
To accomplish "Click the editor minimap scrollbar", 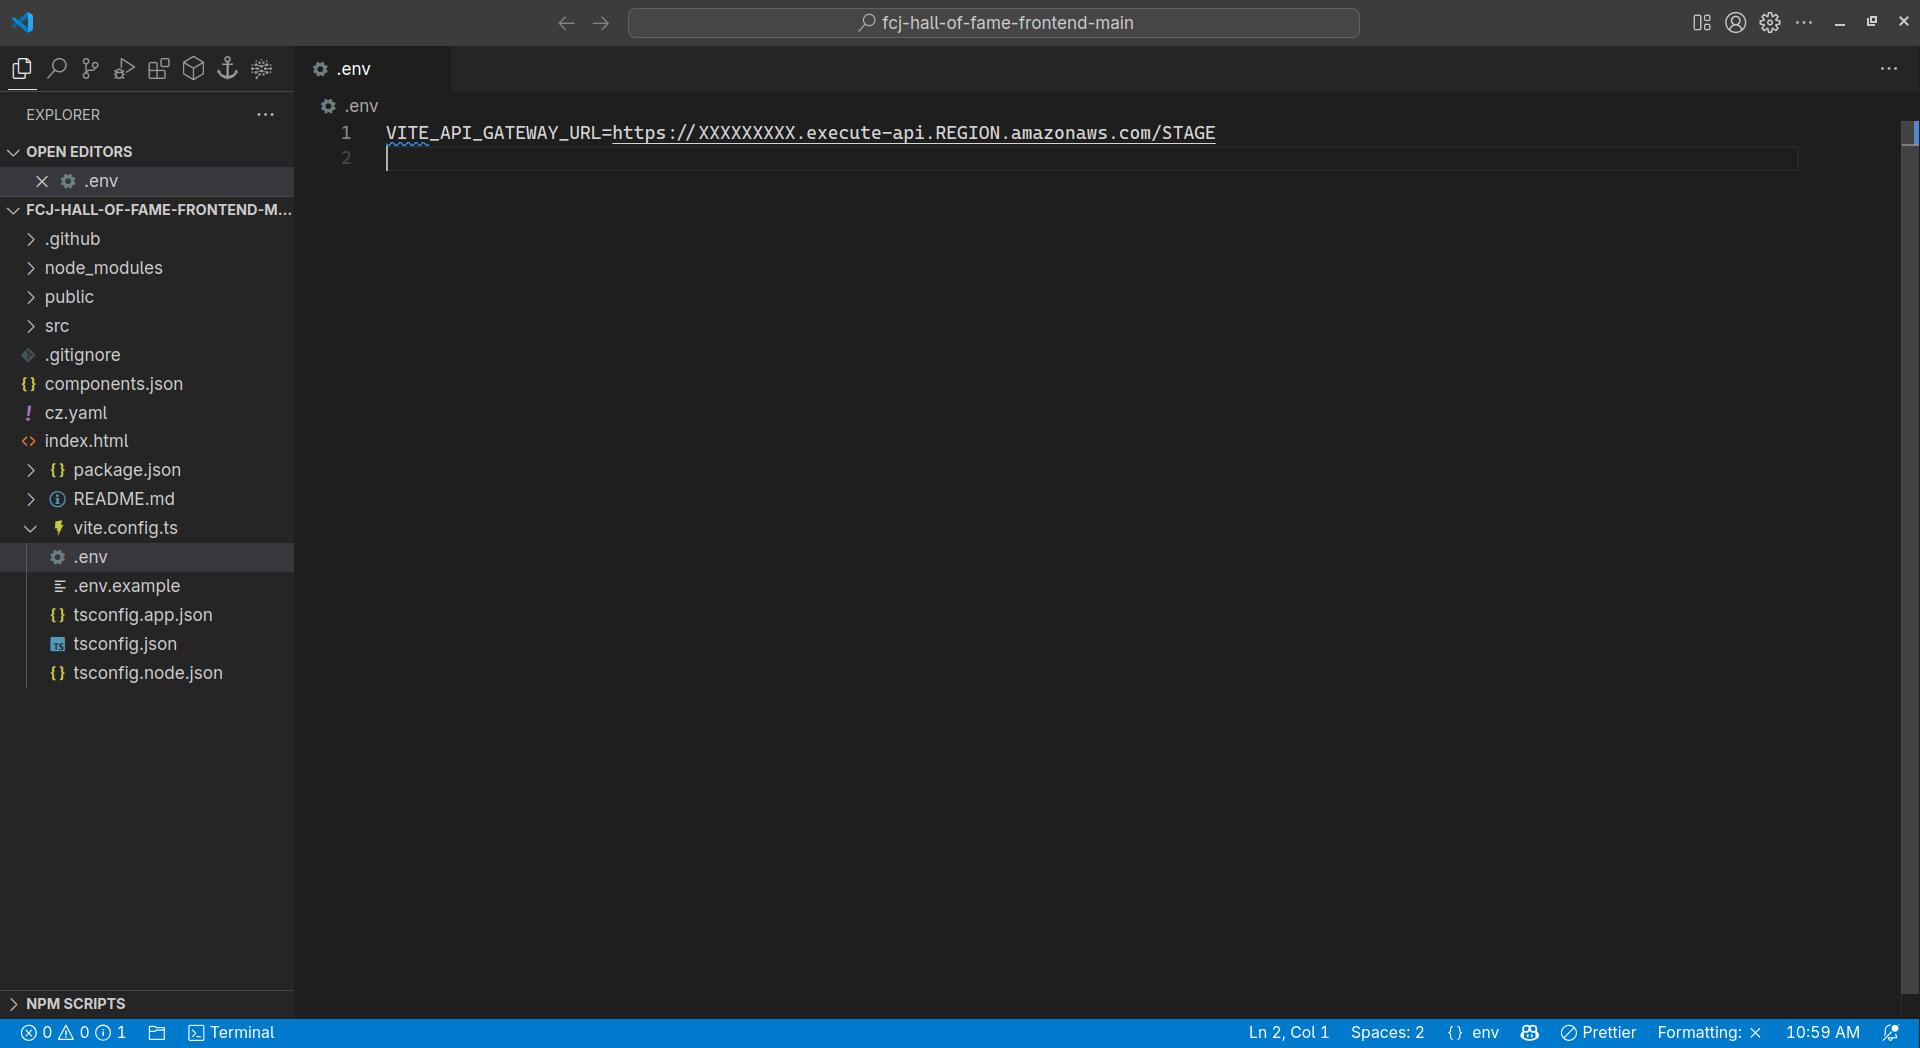I will pyautogui.click(x=1909, y=555).
